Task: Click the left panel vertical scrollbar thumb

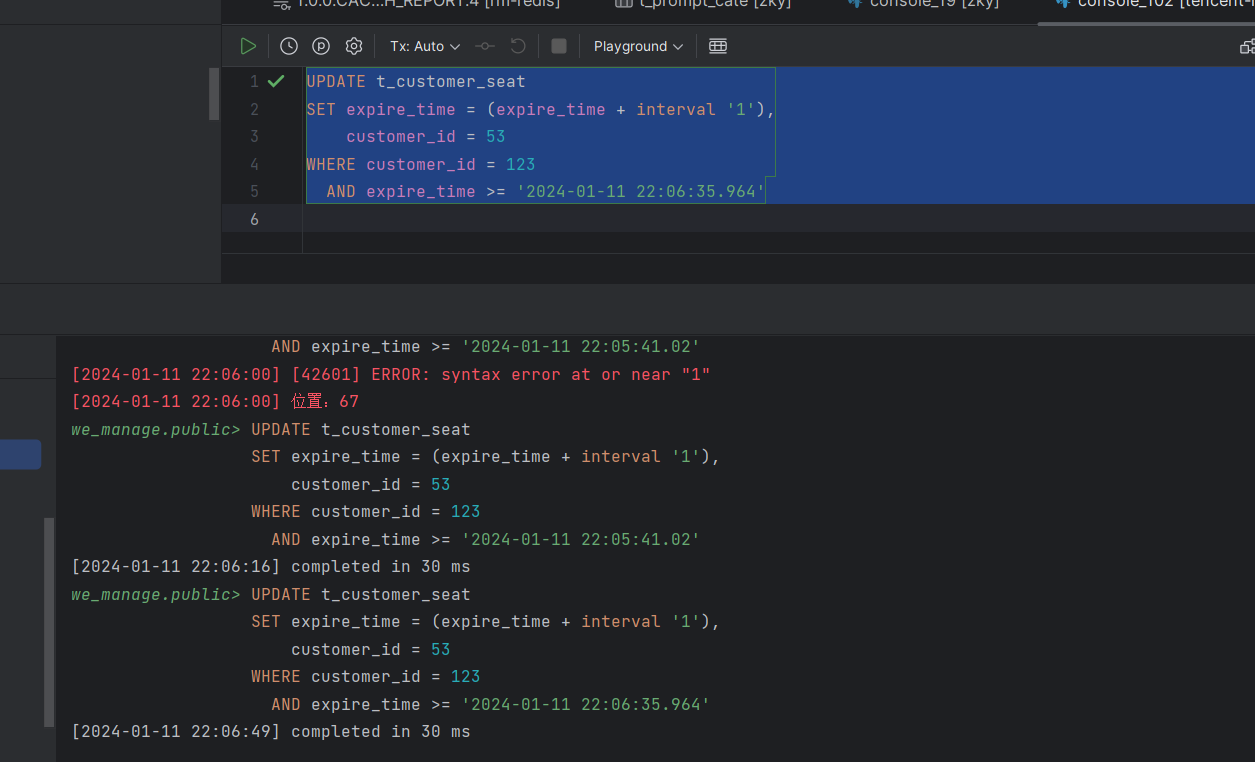Action: coord(213,94)
